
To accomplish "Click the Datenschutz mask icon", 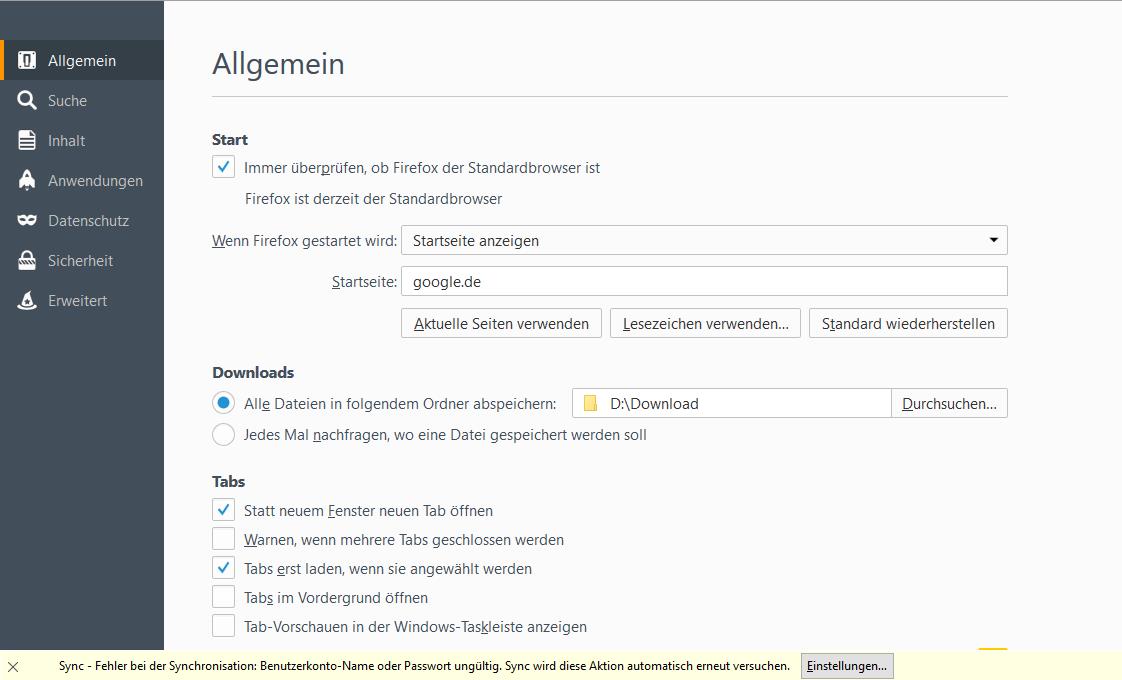I will coord(27,220).
